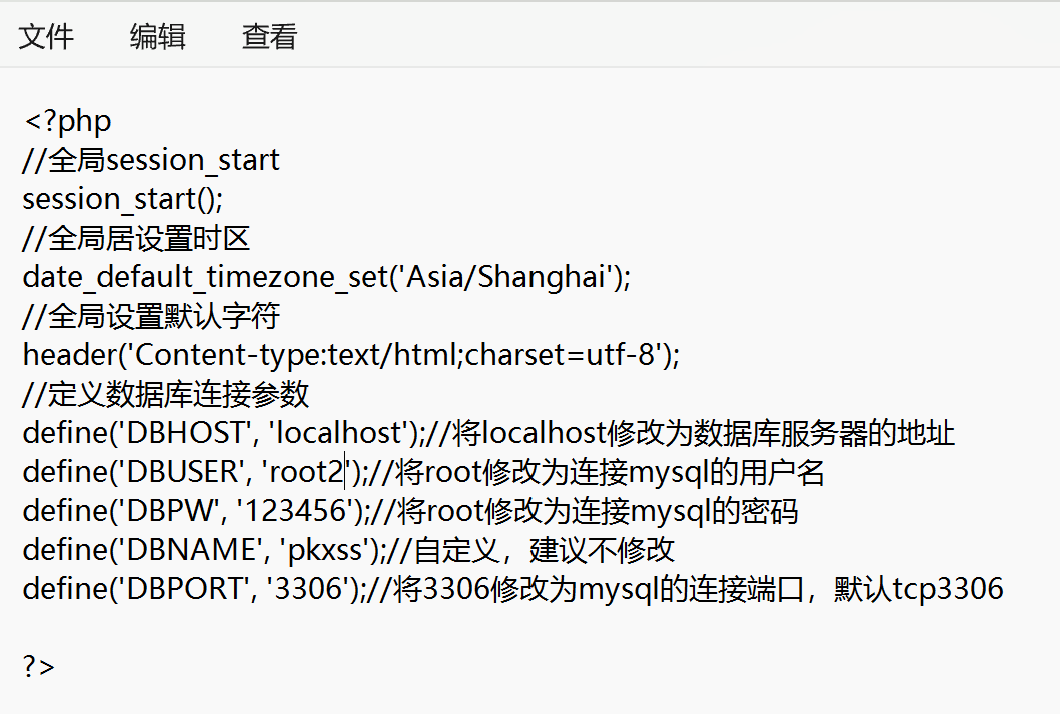Click the '?>' PHP closing tag

[x=39, y=667]
